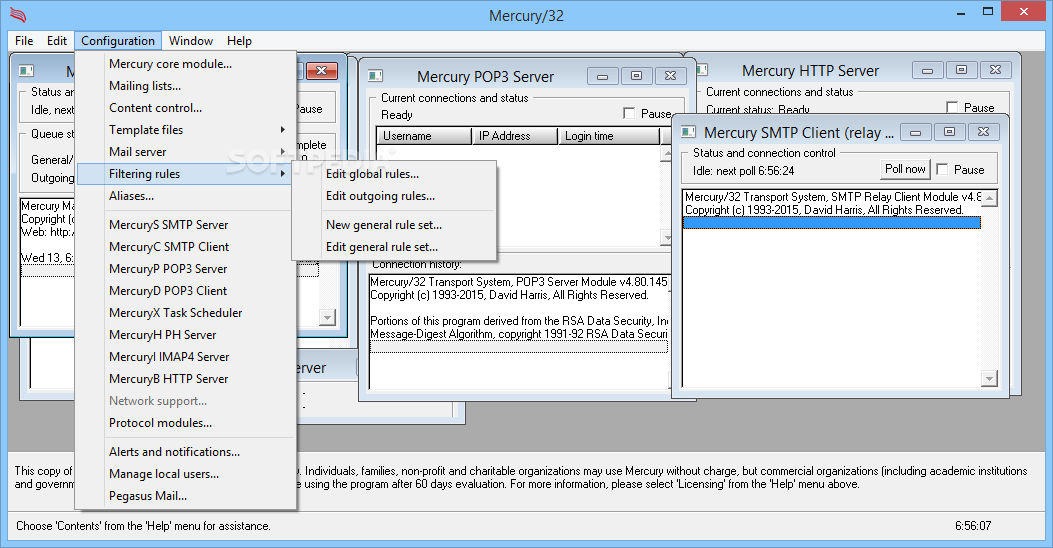Click the core module window icon
This screenshot has height=548, width=1053.
tap(26, 71)
